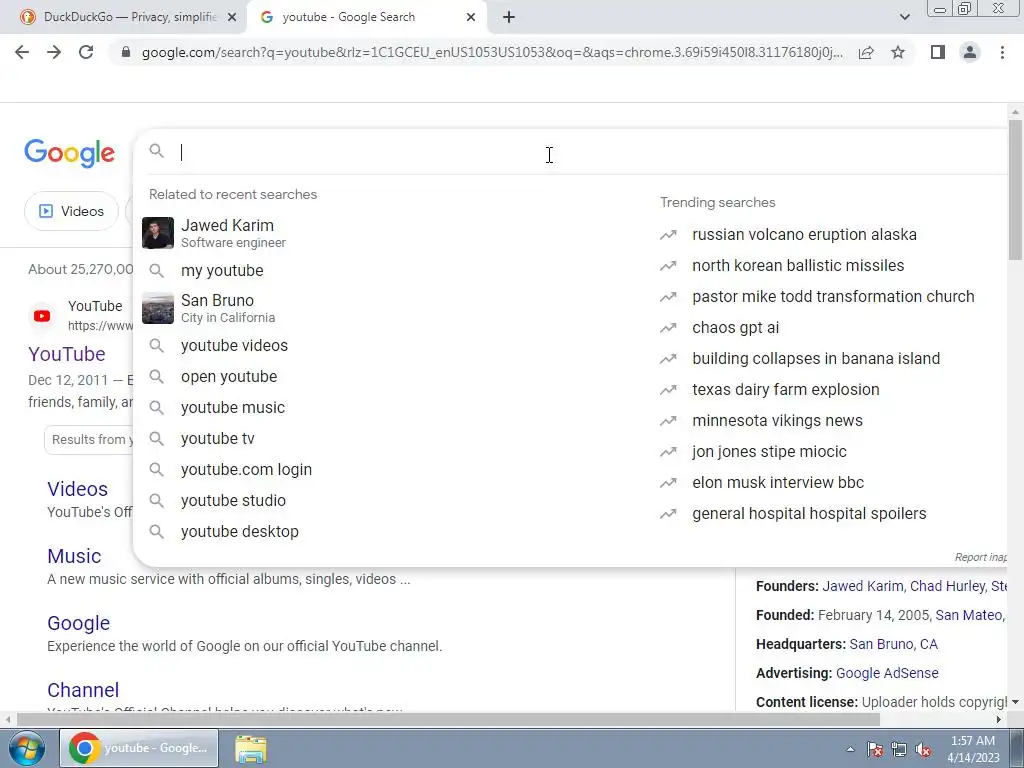Pick trending 'general hospital hospital spoilers'
This screenshot has height=768, width=1024.
(809, 514)
